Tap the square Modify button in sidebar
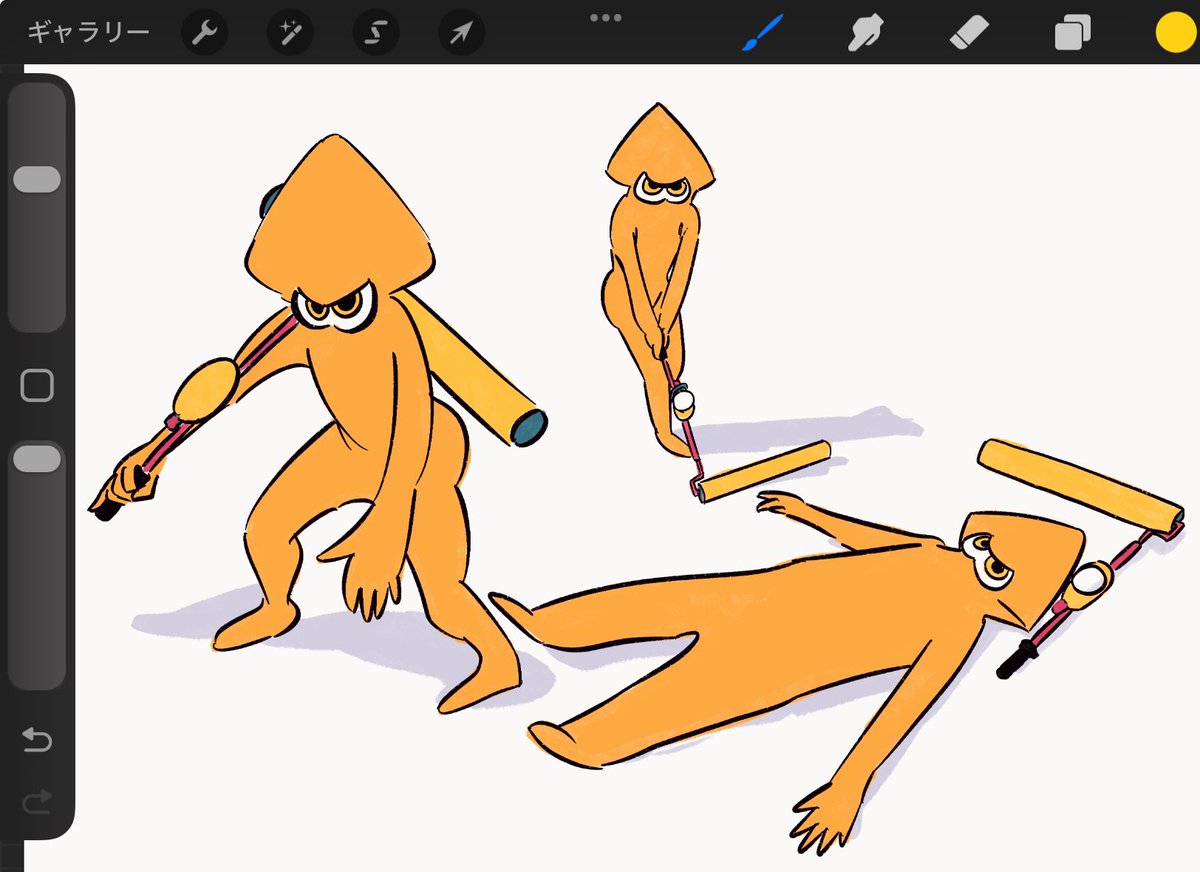This screenshot has width=1200, height=872. click(37, 385)
